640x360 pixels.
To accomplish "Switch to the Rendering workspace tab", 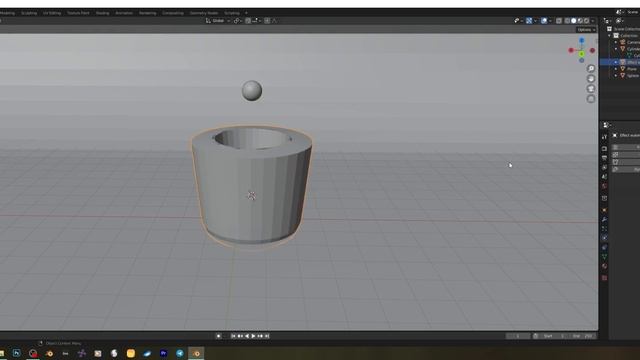I will click(147, 13).
